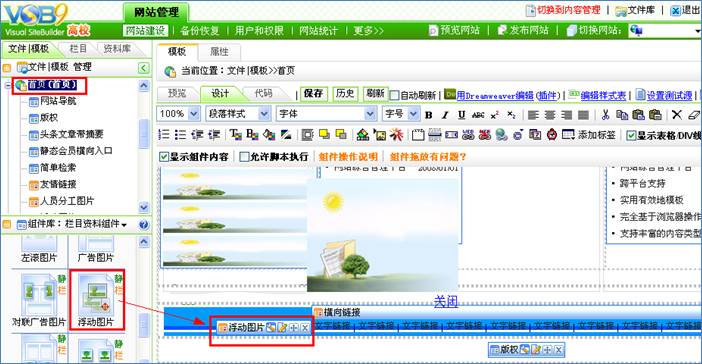Enable 允许脚本执行 checkbox

(244, 157)
